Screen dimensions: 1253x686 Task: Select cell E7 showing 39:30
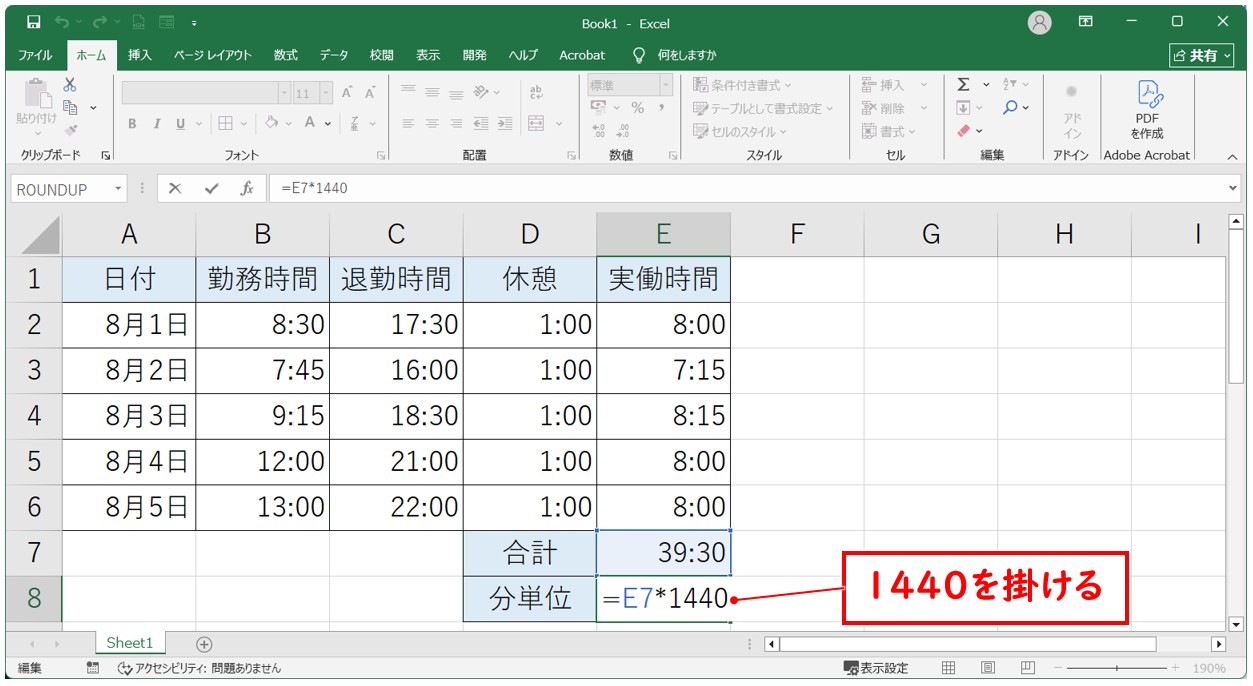point(663,552)
